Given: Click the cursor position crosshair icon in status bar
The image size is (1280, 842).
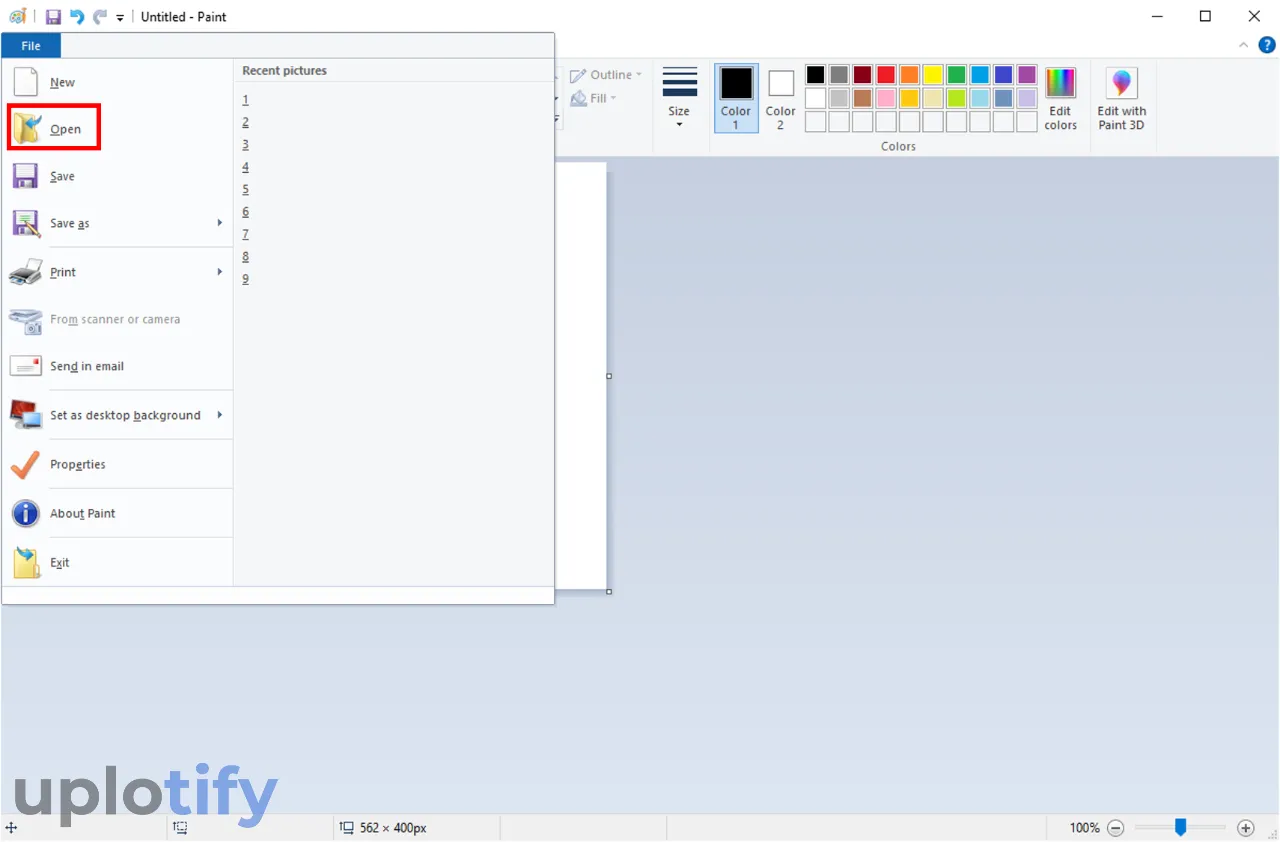Looking at the screenshot, I should pyautogui.click(x=11, y=828).
